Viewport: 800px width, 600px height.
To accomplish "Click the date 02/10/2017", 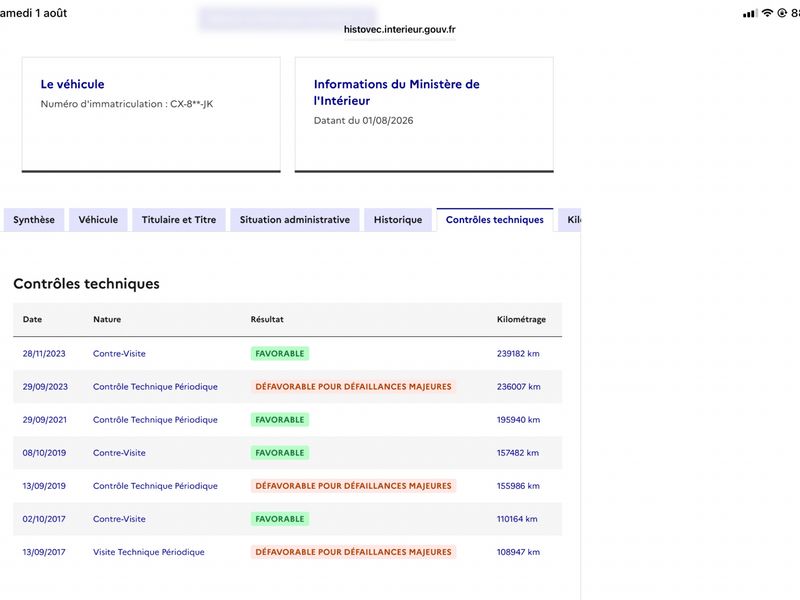I will pyautogui.click(x=44, y=519).
